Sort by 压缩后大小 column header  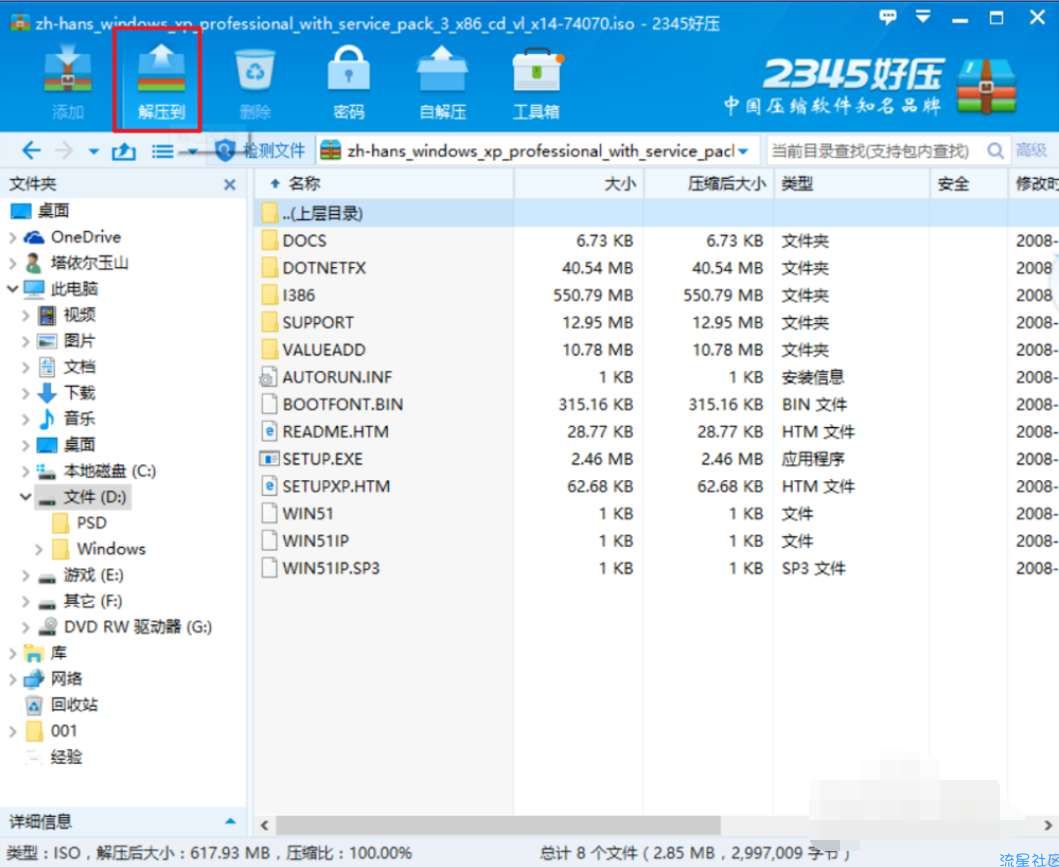pyautogui.click(x=708, y=184)
